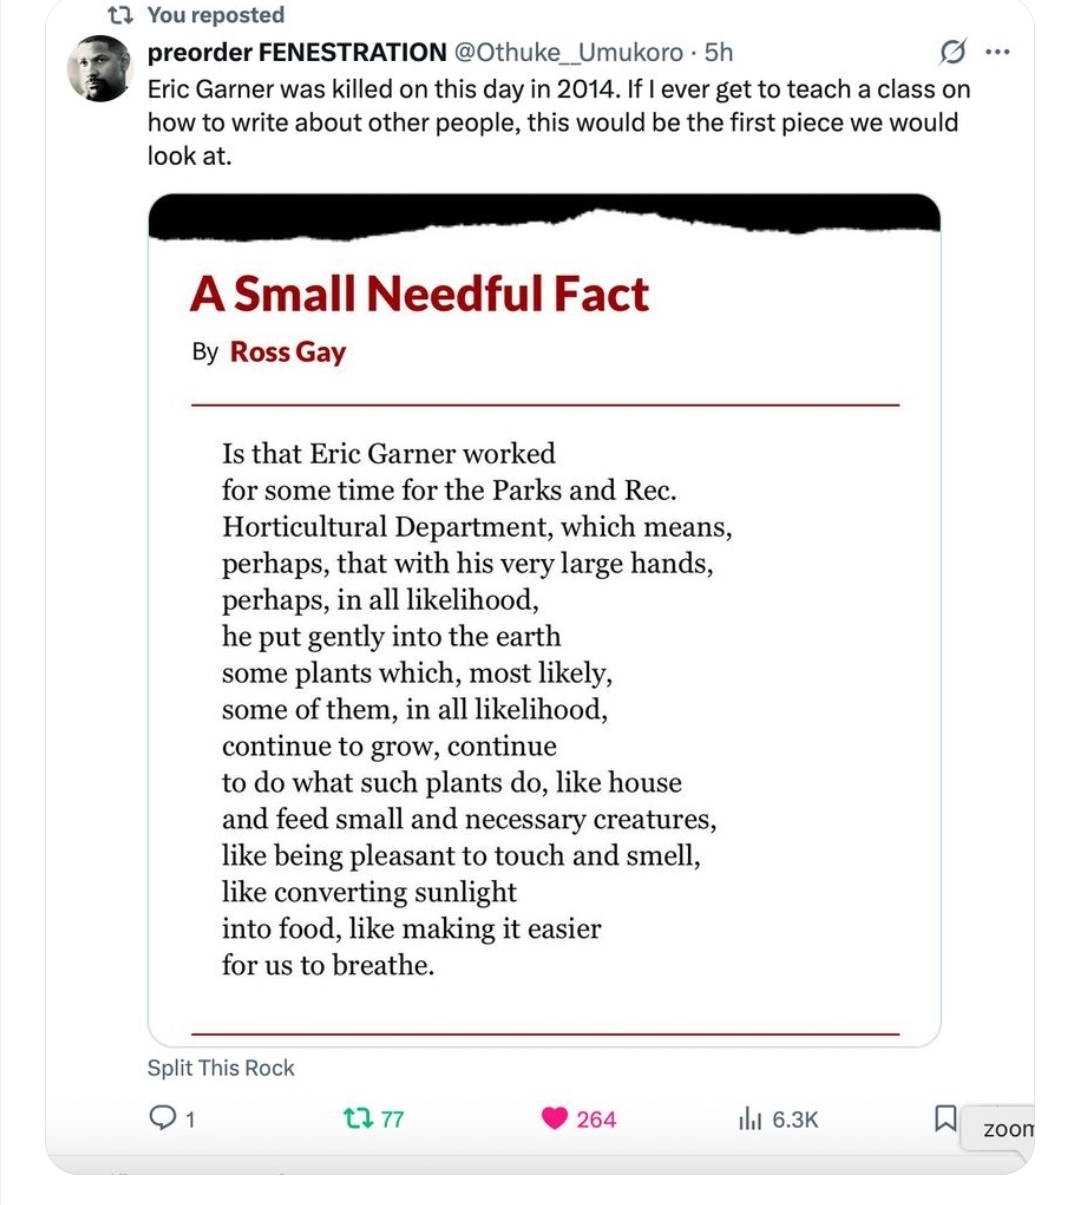Image resolution: width=1080 pixels, height=1205 pixels.
Task: Open the Grok explain-post icon
Action: (953, 51)
